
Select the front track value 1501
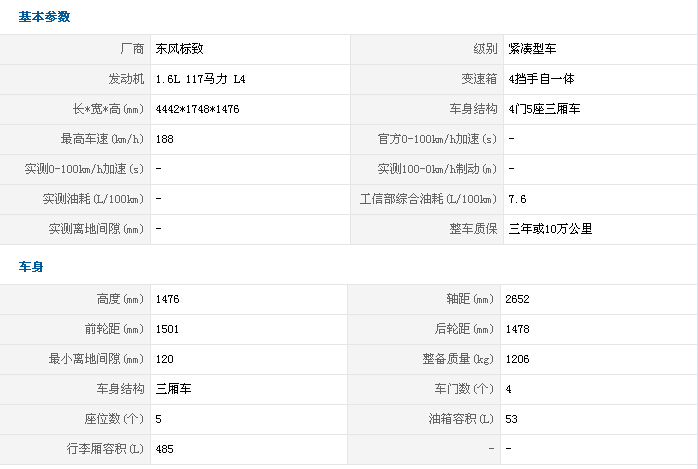pyautogui.click(x=167, y=329)
